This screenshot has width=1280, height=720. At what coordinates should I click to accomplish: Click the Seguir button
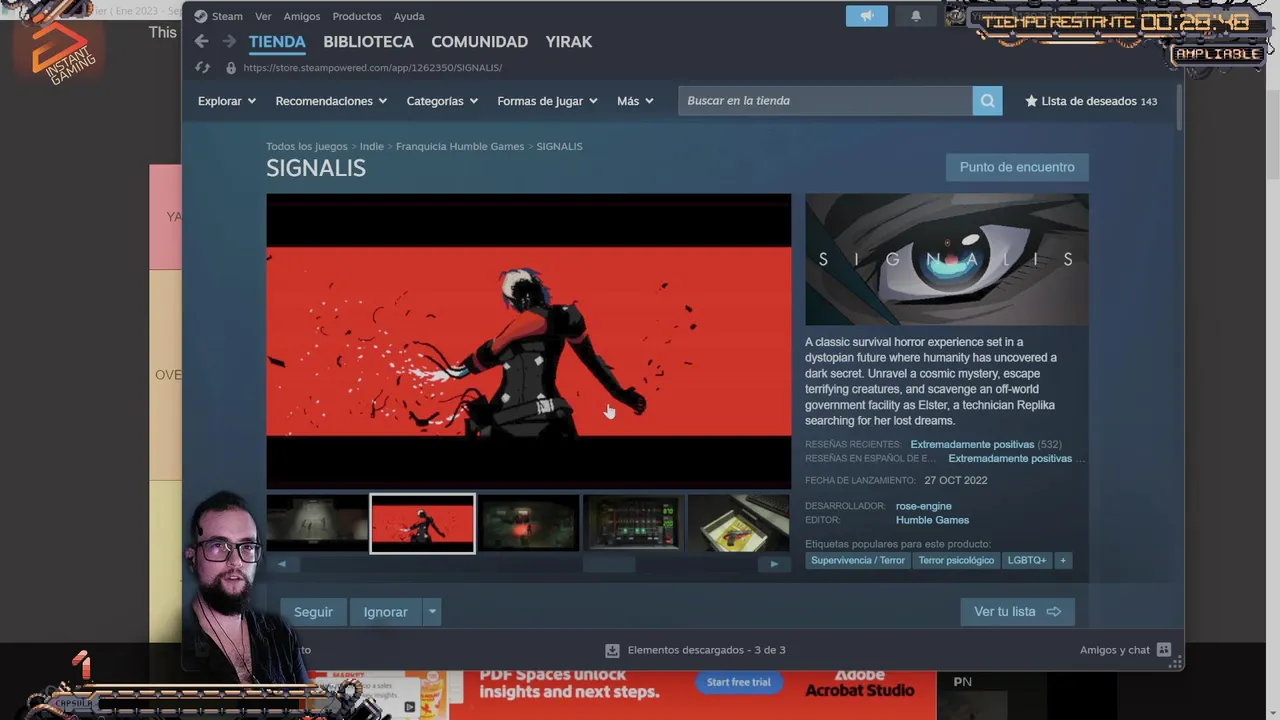coord(313,612)
